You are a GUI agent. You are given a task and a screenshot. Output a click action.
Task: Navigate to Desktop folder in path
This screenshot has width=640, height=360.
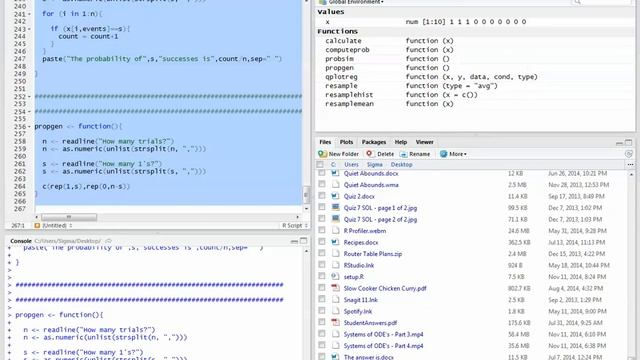pyautogui.click(x=401, y=164)
